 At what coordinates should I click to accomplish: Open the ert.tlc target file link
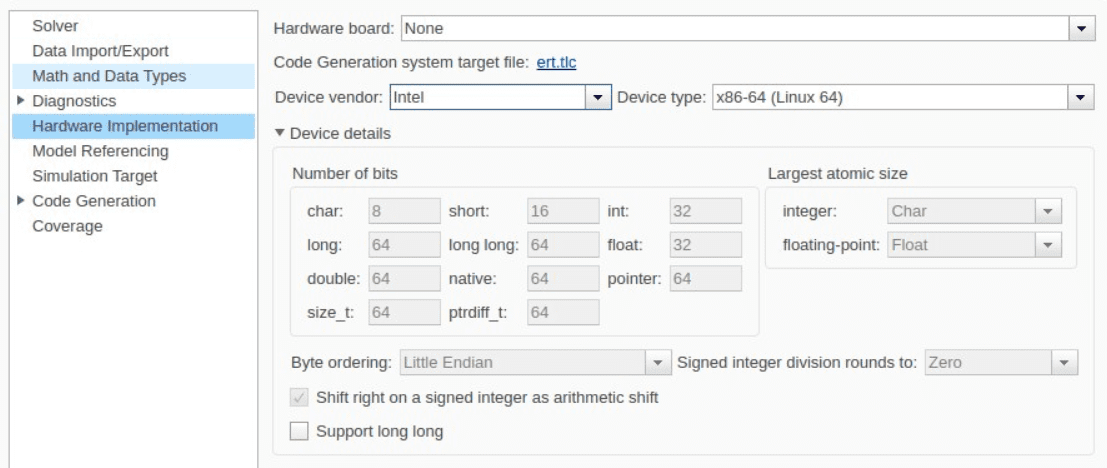pos(557,62)
